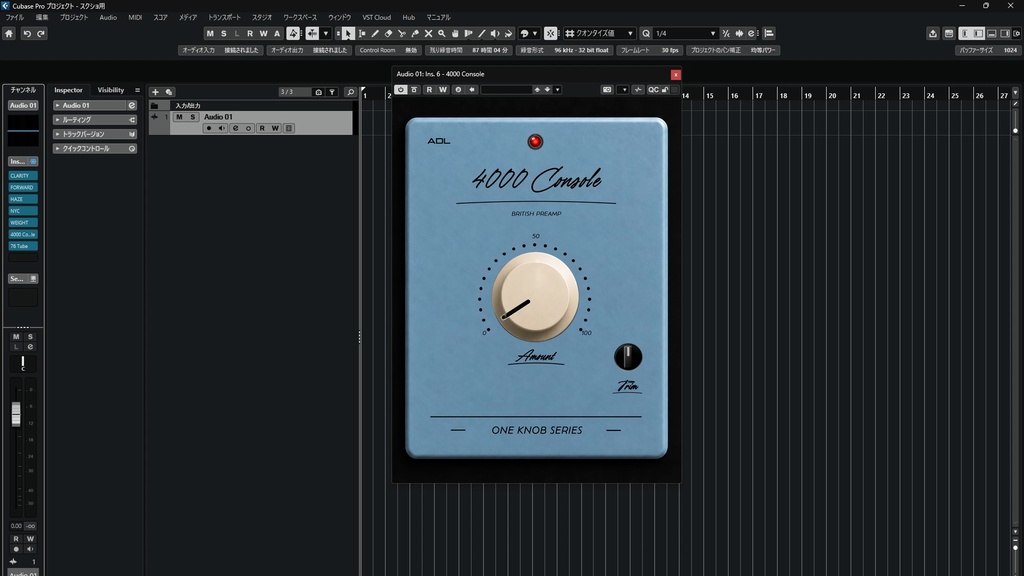1024x576 pixels.
Task: Click the 76 Tube insert slot
Action: point(23,246)
